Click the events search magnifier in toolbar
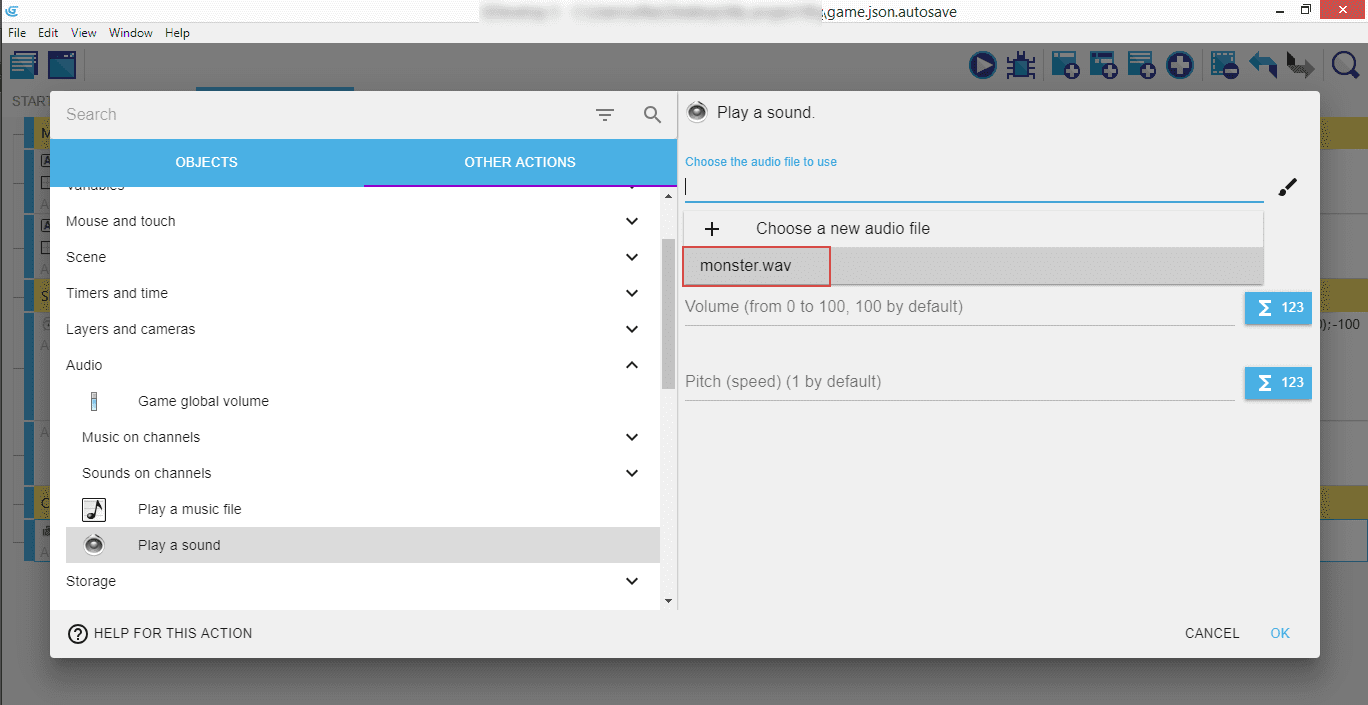This screenshot has width=1368, height=705. [x=1346, y=66]
